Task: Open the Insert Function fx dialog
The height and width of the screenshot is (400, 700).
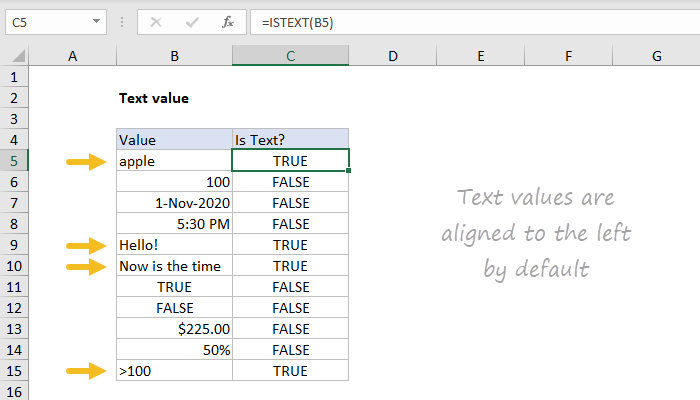Action: [x=228, y=22]
